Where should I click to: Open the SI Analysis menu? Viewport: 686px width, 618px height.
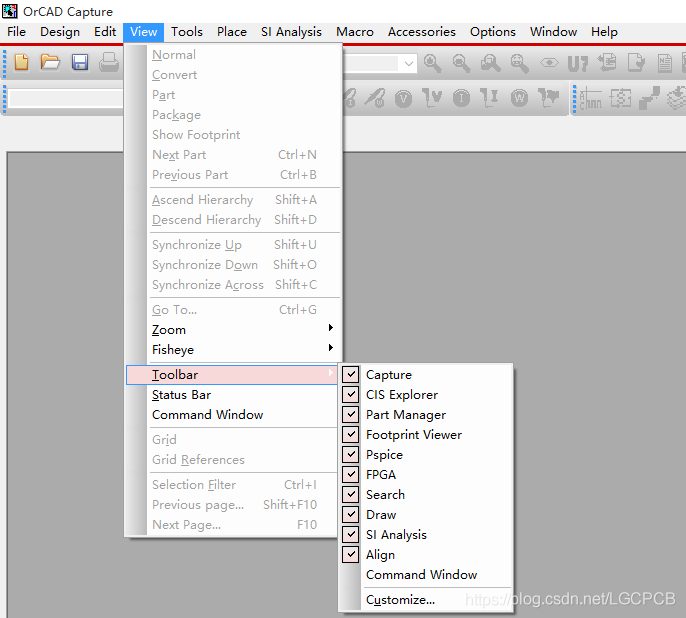point(291,32)
